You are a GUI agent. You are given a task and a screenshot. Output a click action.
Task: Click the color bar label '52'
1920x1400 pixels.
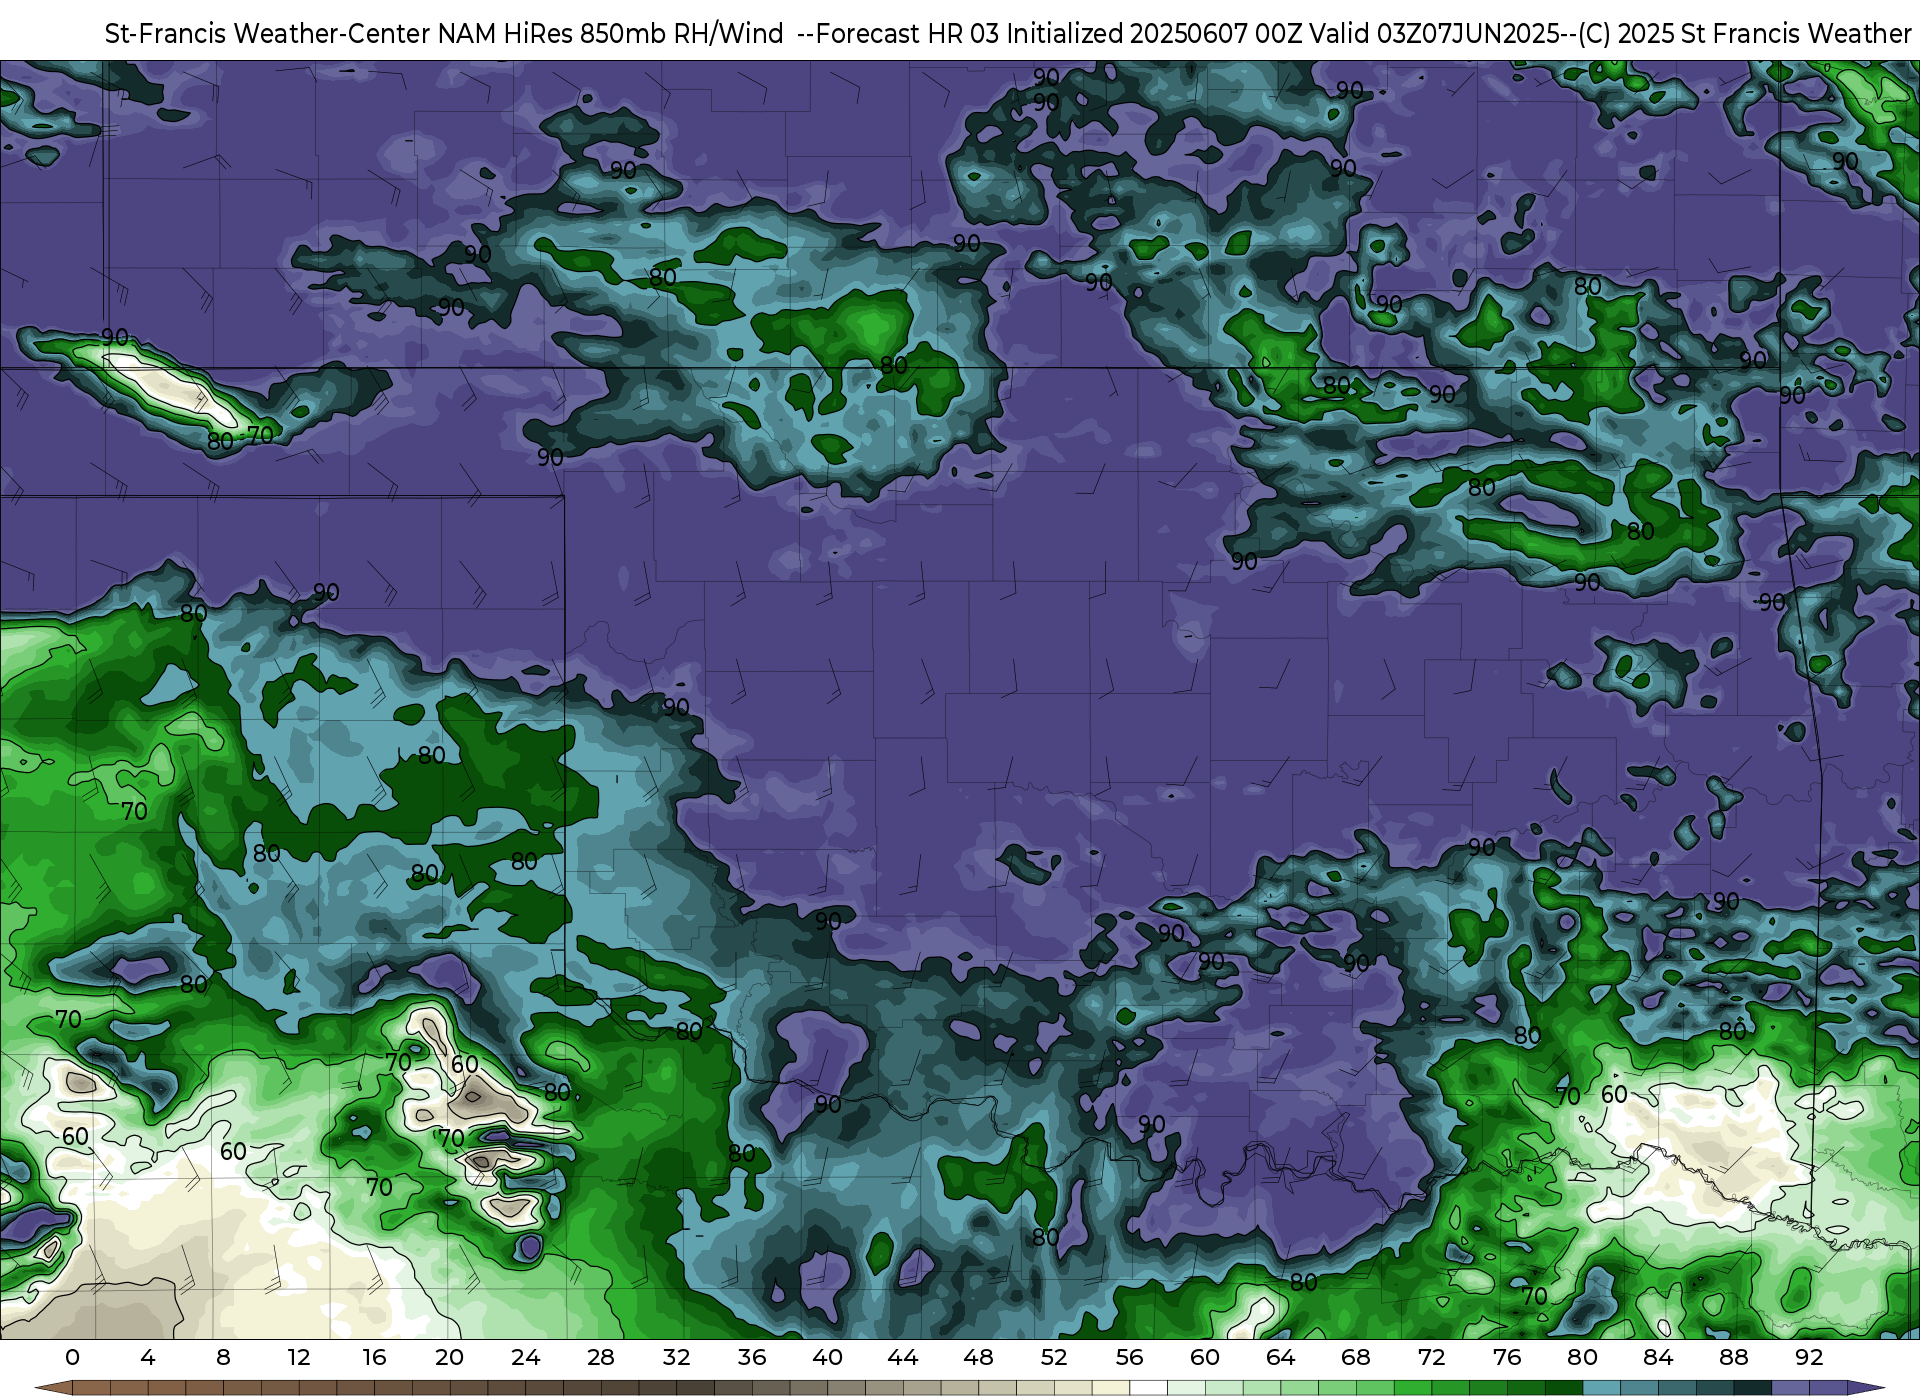1054,1357
